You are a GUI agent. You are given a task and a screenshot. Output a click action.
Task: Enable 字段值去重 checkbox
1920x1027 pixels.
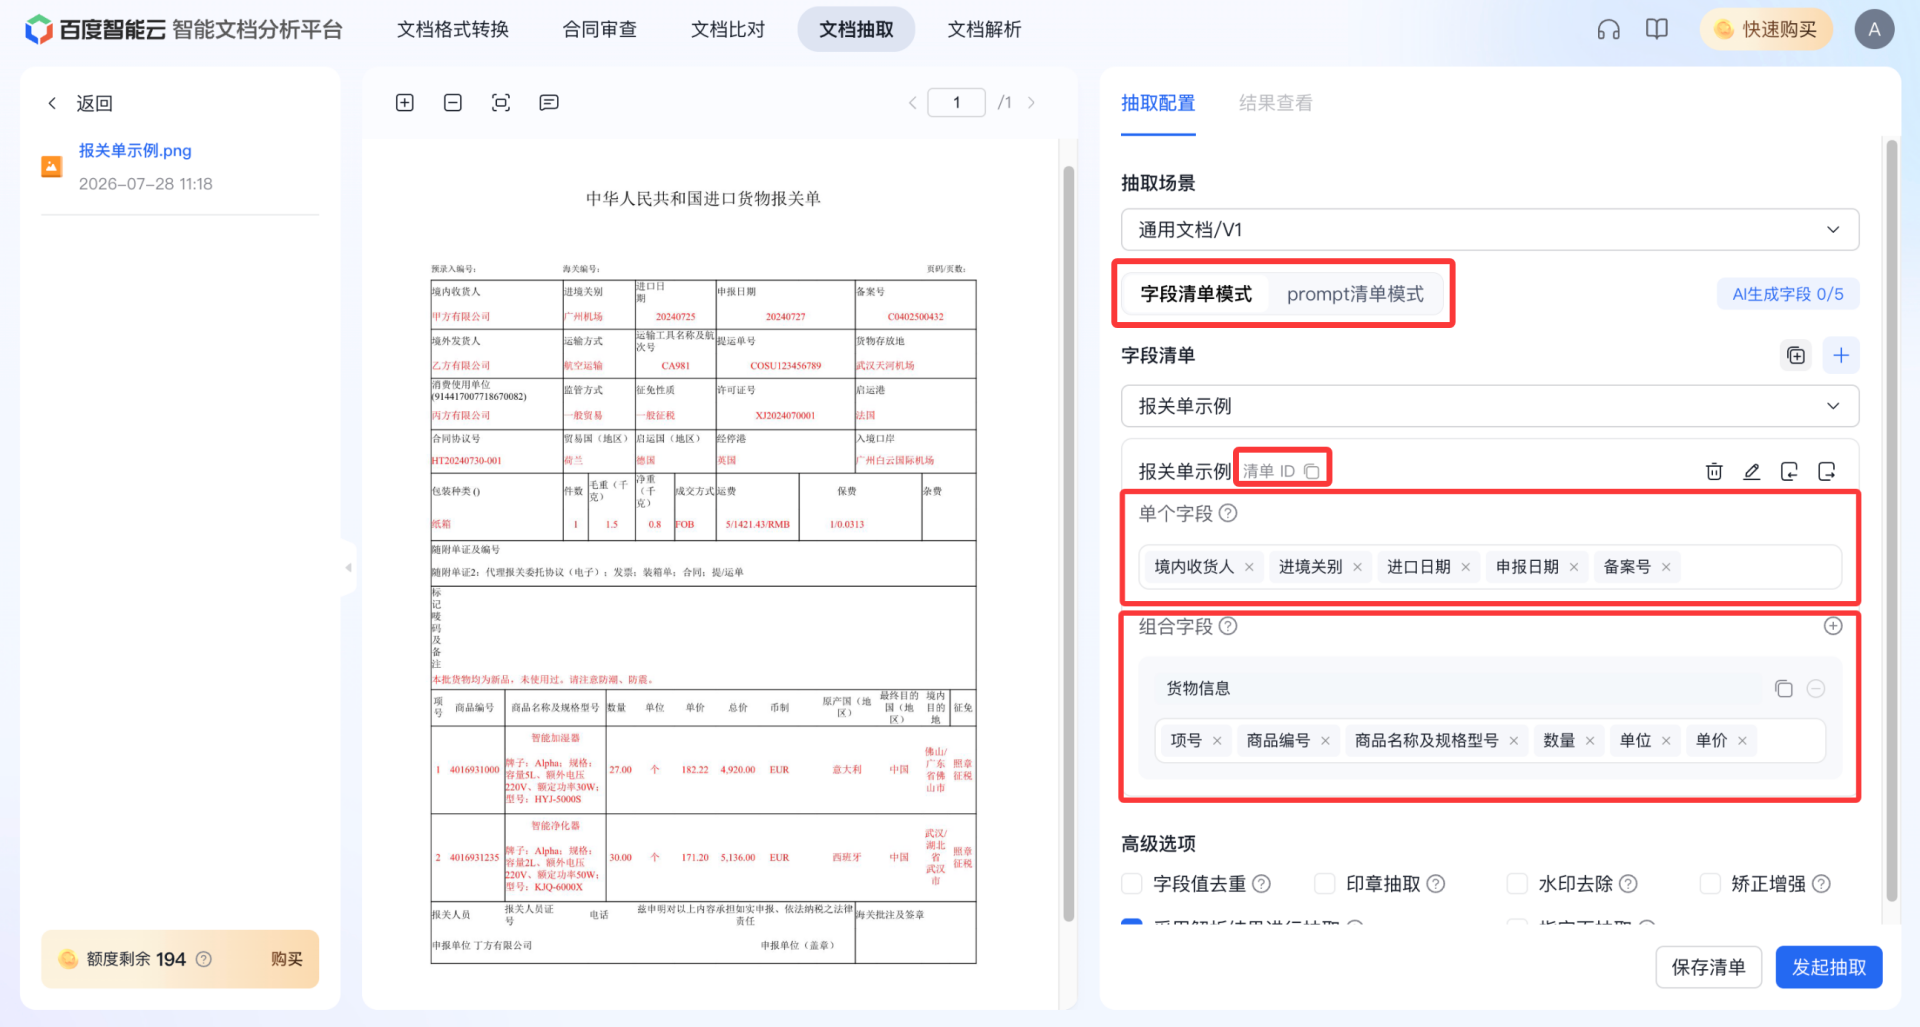coord(1132,884)
